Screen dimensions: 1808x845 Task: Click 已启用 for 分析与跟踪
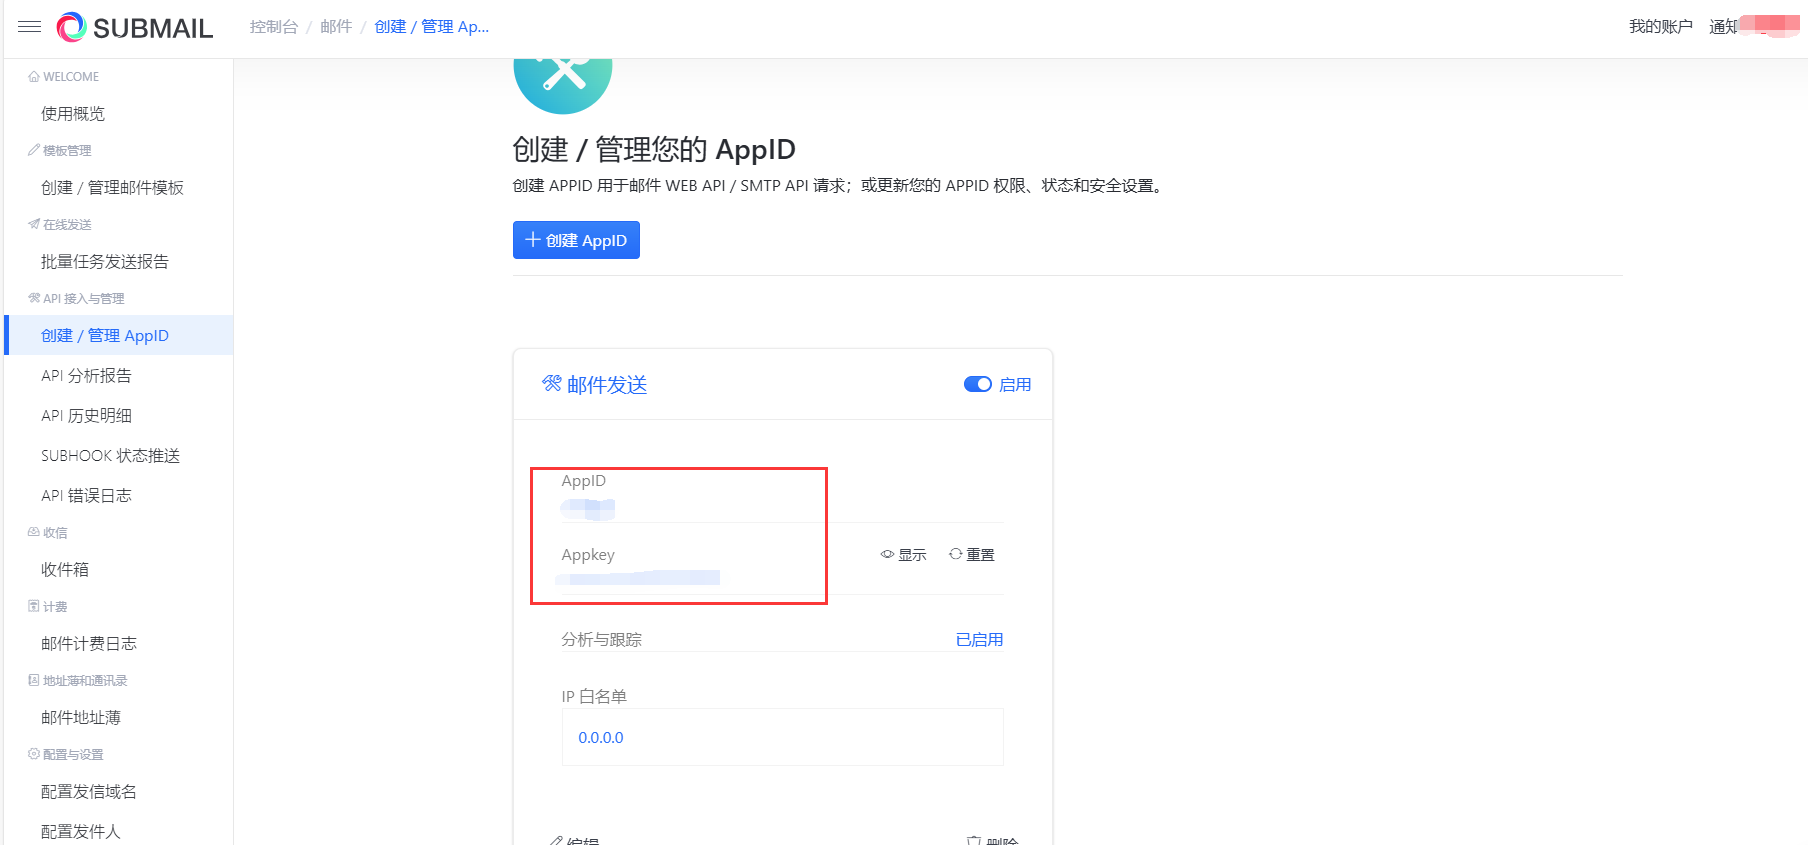point(979,640)
